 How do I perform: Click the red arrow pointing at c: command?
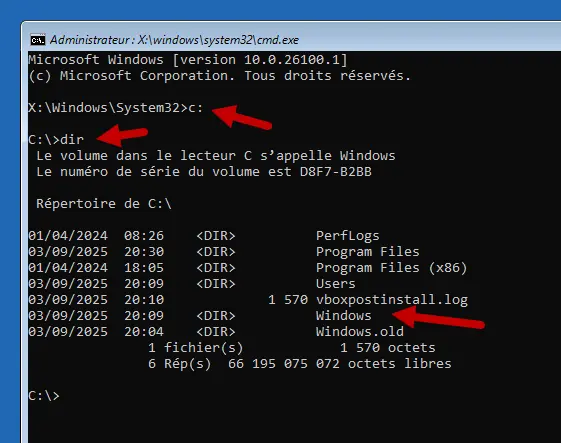[242, 117]
